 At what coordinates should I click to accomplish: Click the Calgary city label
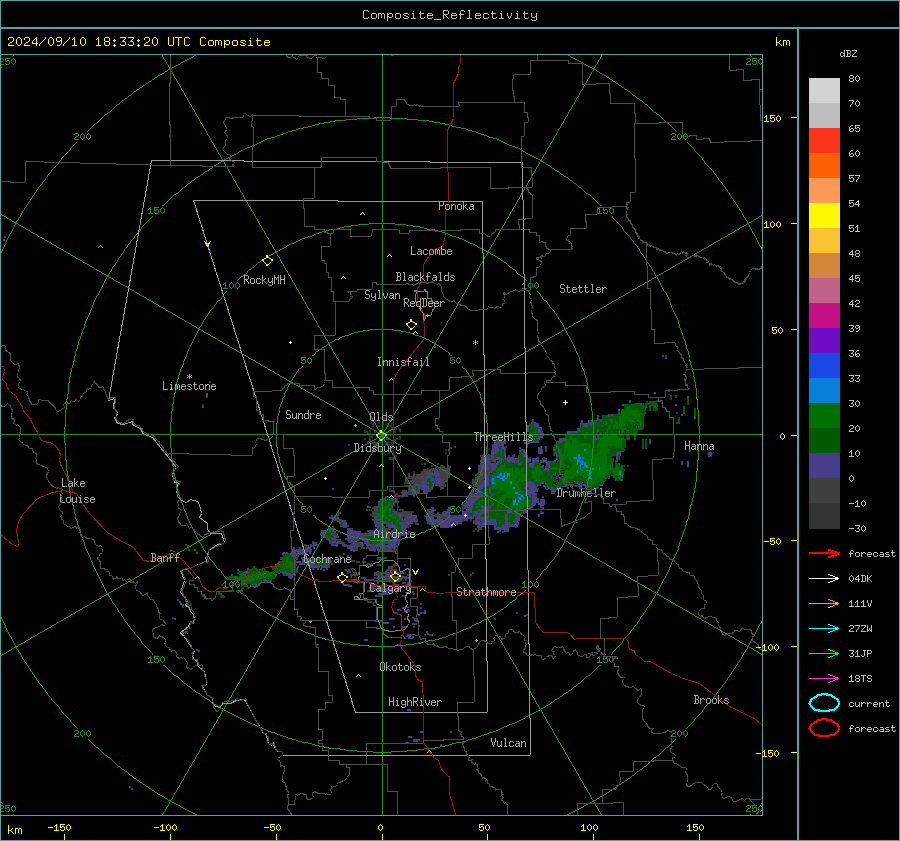390,588
